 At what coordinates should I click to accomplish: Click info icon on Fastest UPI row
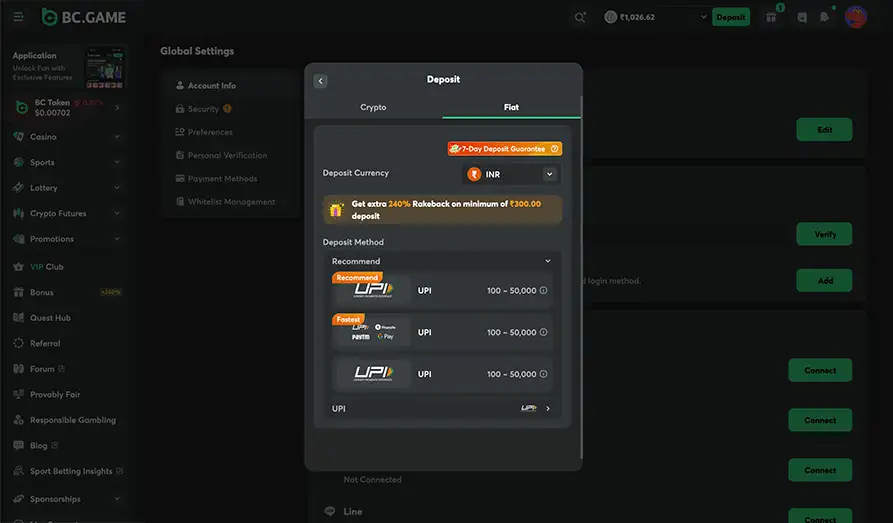[543, 332]
